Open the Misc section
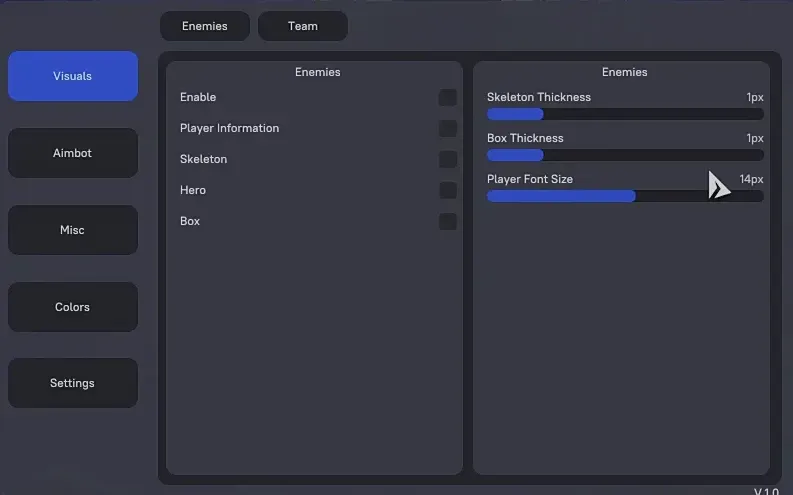Image resolution: width=793 pixels, height=495 pixels. tap(73, 230)
